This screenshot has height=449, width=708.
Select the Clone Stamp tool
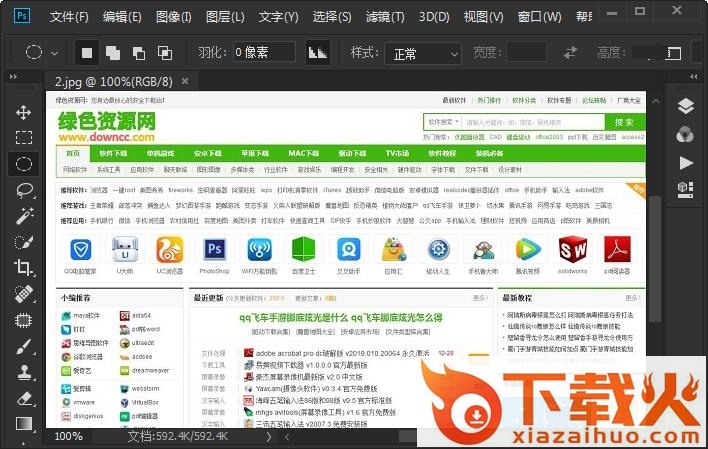coord(24,373)
